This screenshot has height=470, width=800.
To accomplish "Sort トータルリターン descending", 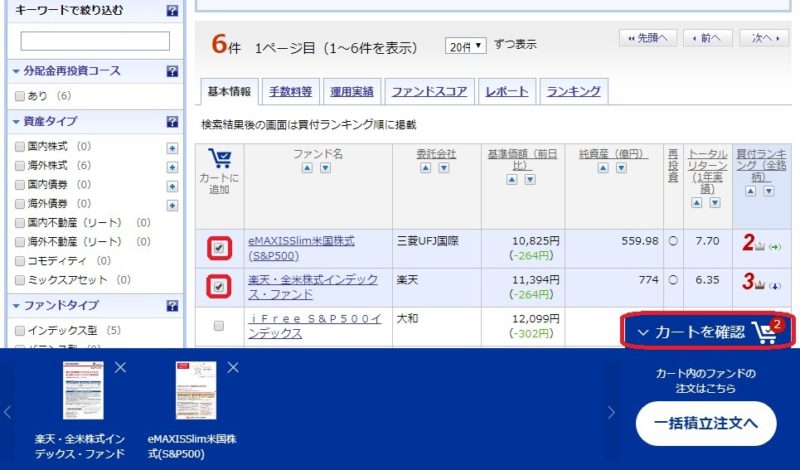I will [x=715, y=203].
